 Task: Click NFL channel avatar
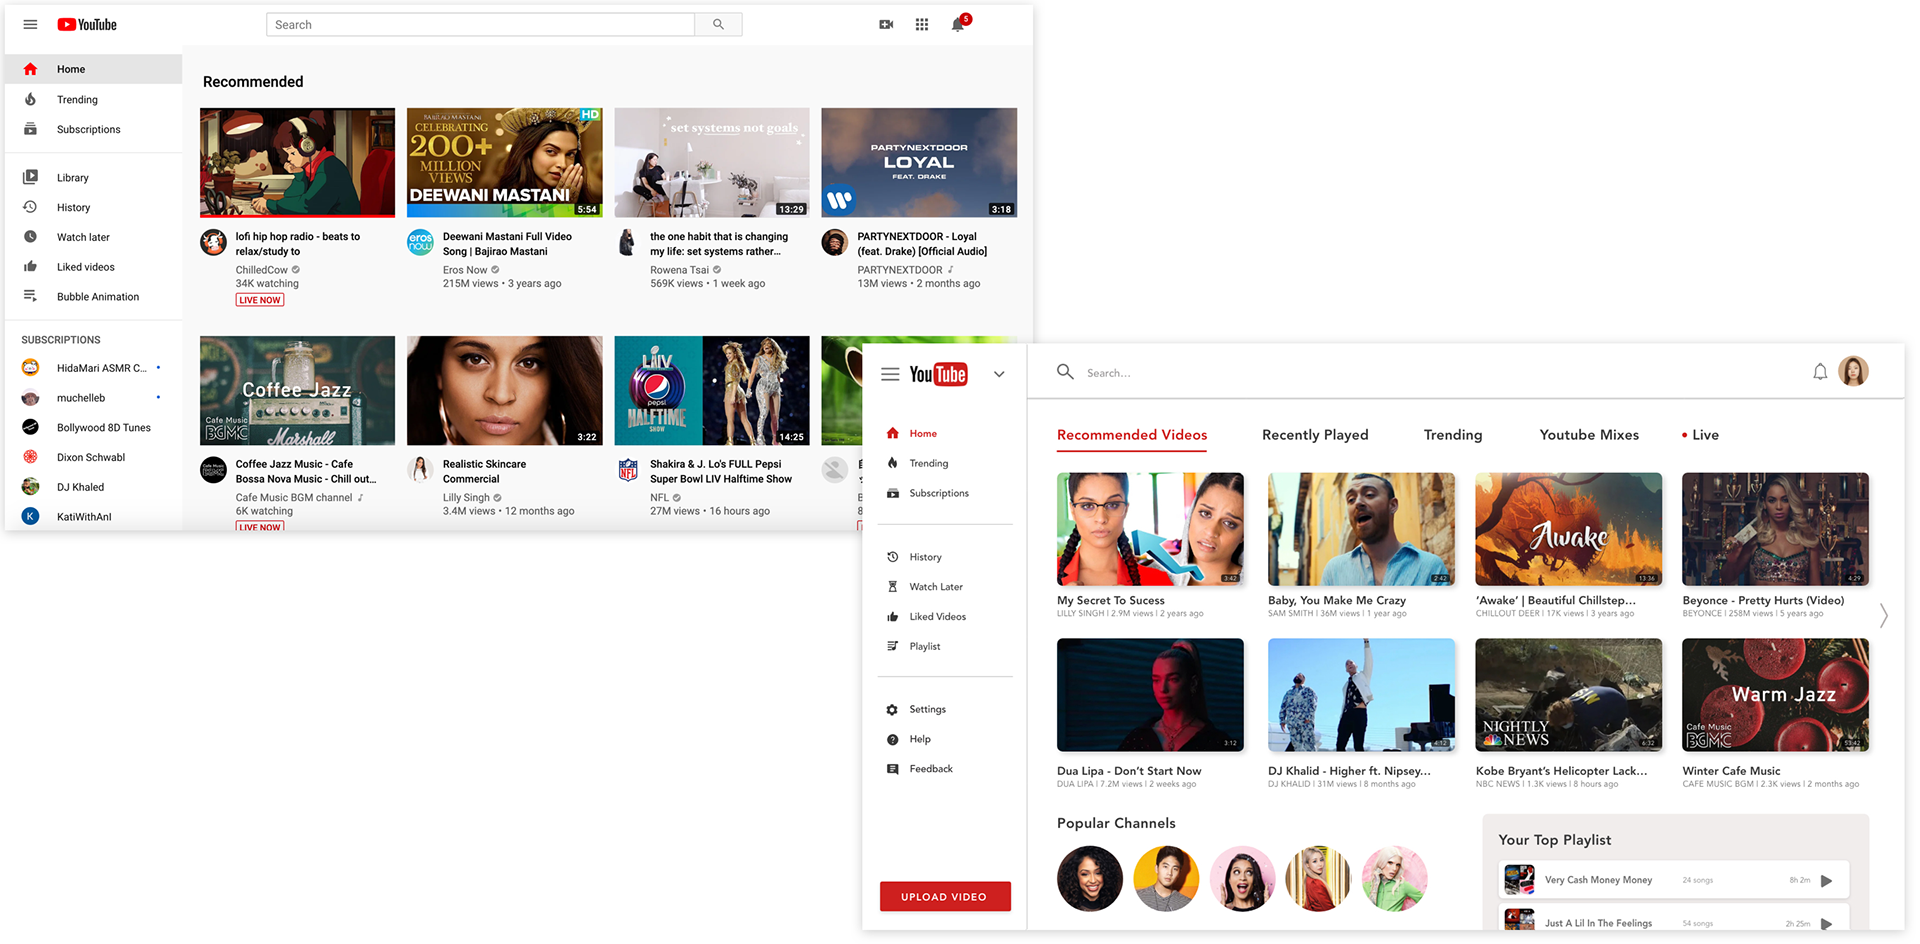point(628,470)
